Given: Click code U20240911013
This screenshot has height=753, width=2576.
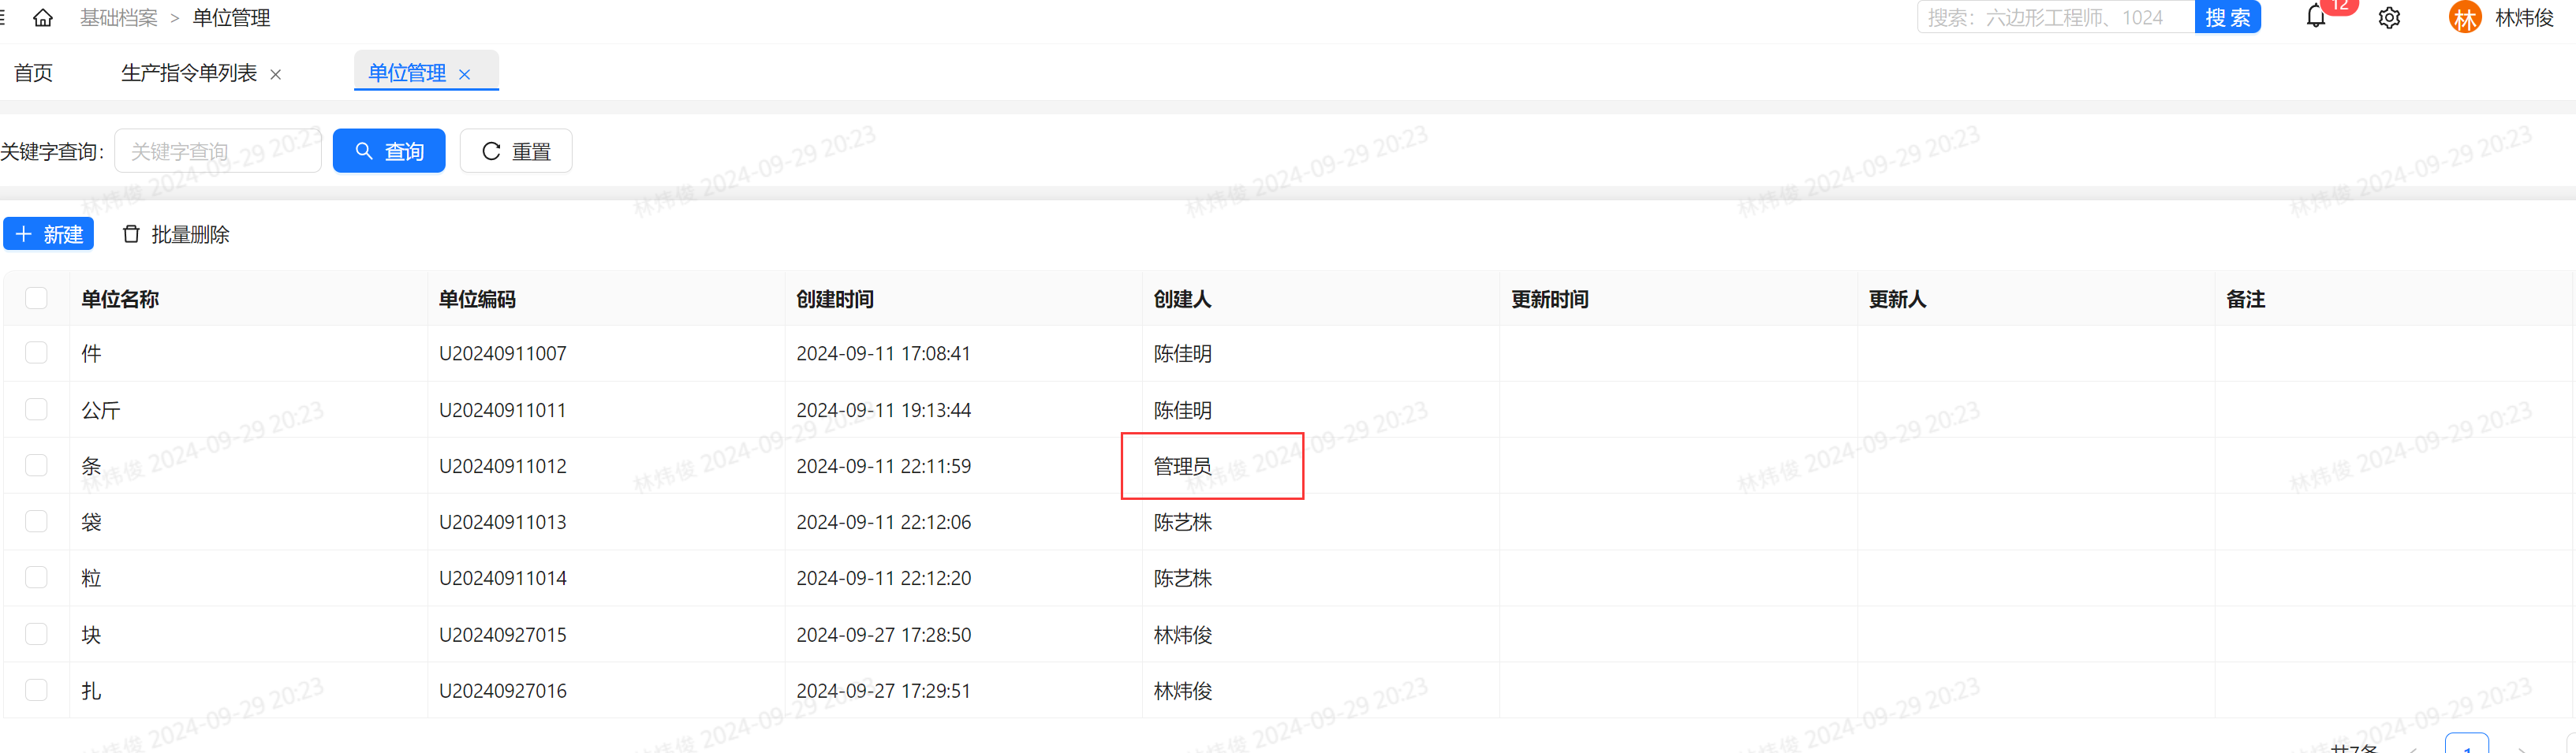Looking at the screenshot, I should (x=503, y=522).
